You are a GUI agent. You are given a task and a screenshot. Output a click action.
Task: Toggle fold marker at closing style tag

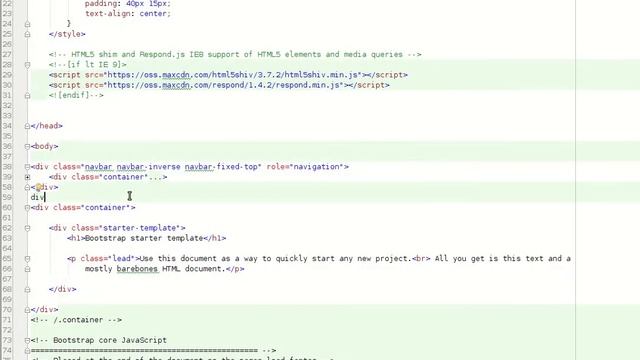tap(27, 34)
